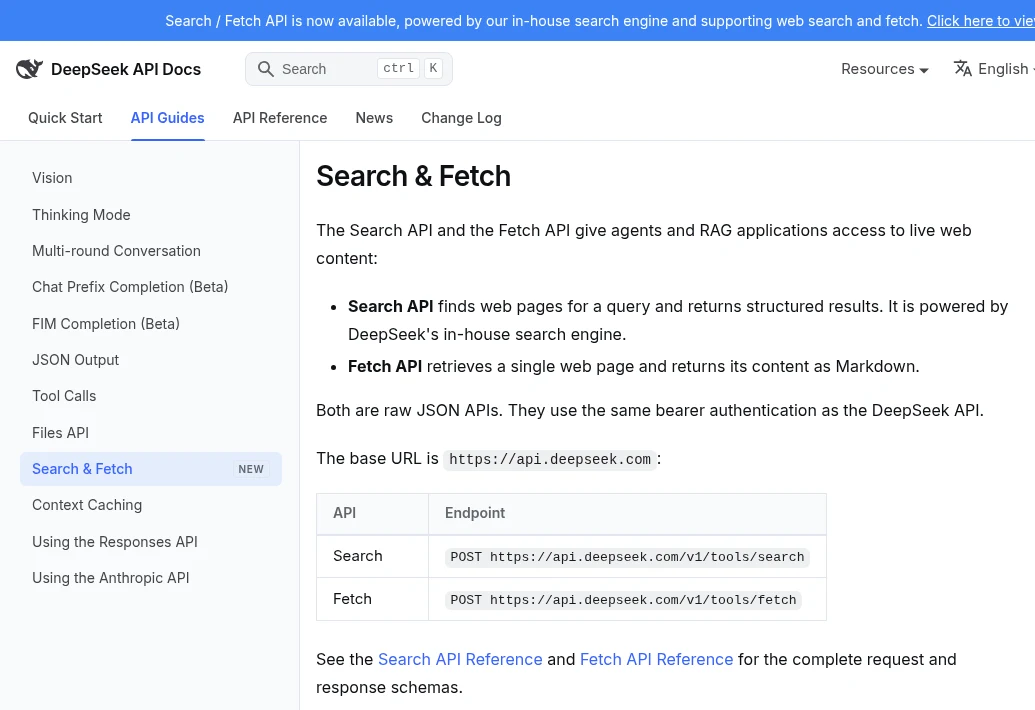This screenshot has height=710, width=1035.
Task: Click the "Fetch" cell in API table
Action: click(372, 599)
